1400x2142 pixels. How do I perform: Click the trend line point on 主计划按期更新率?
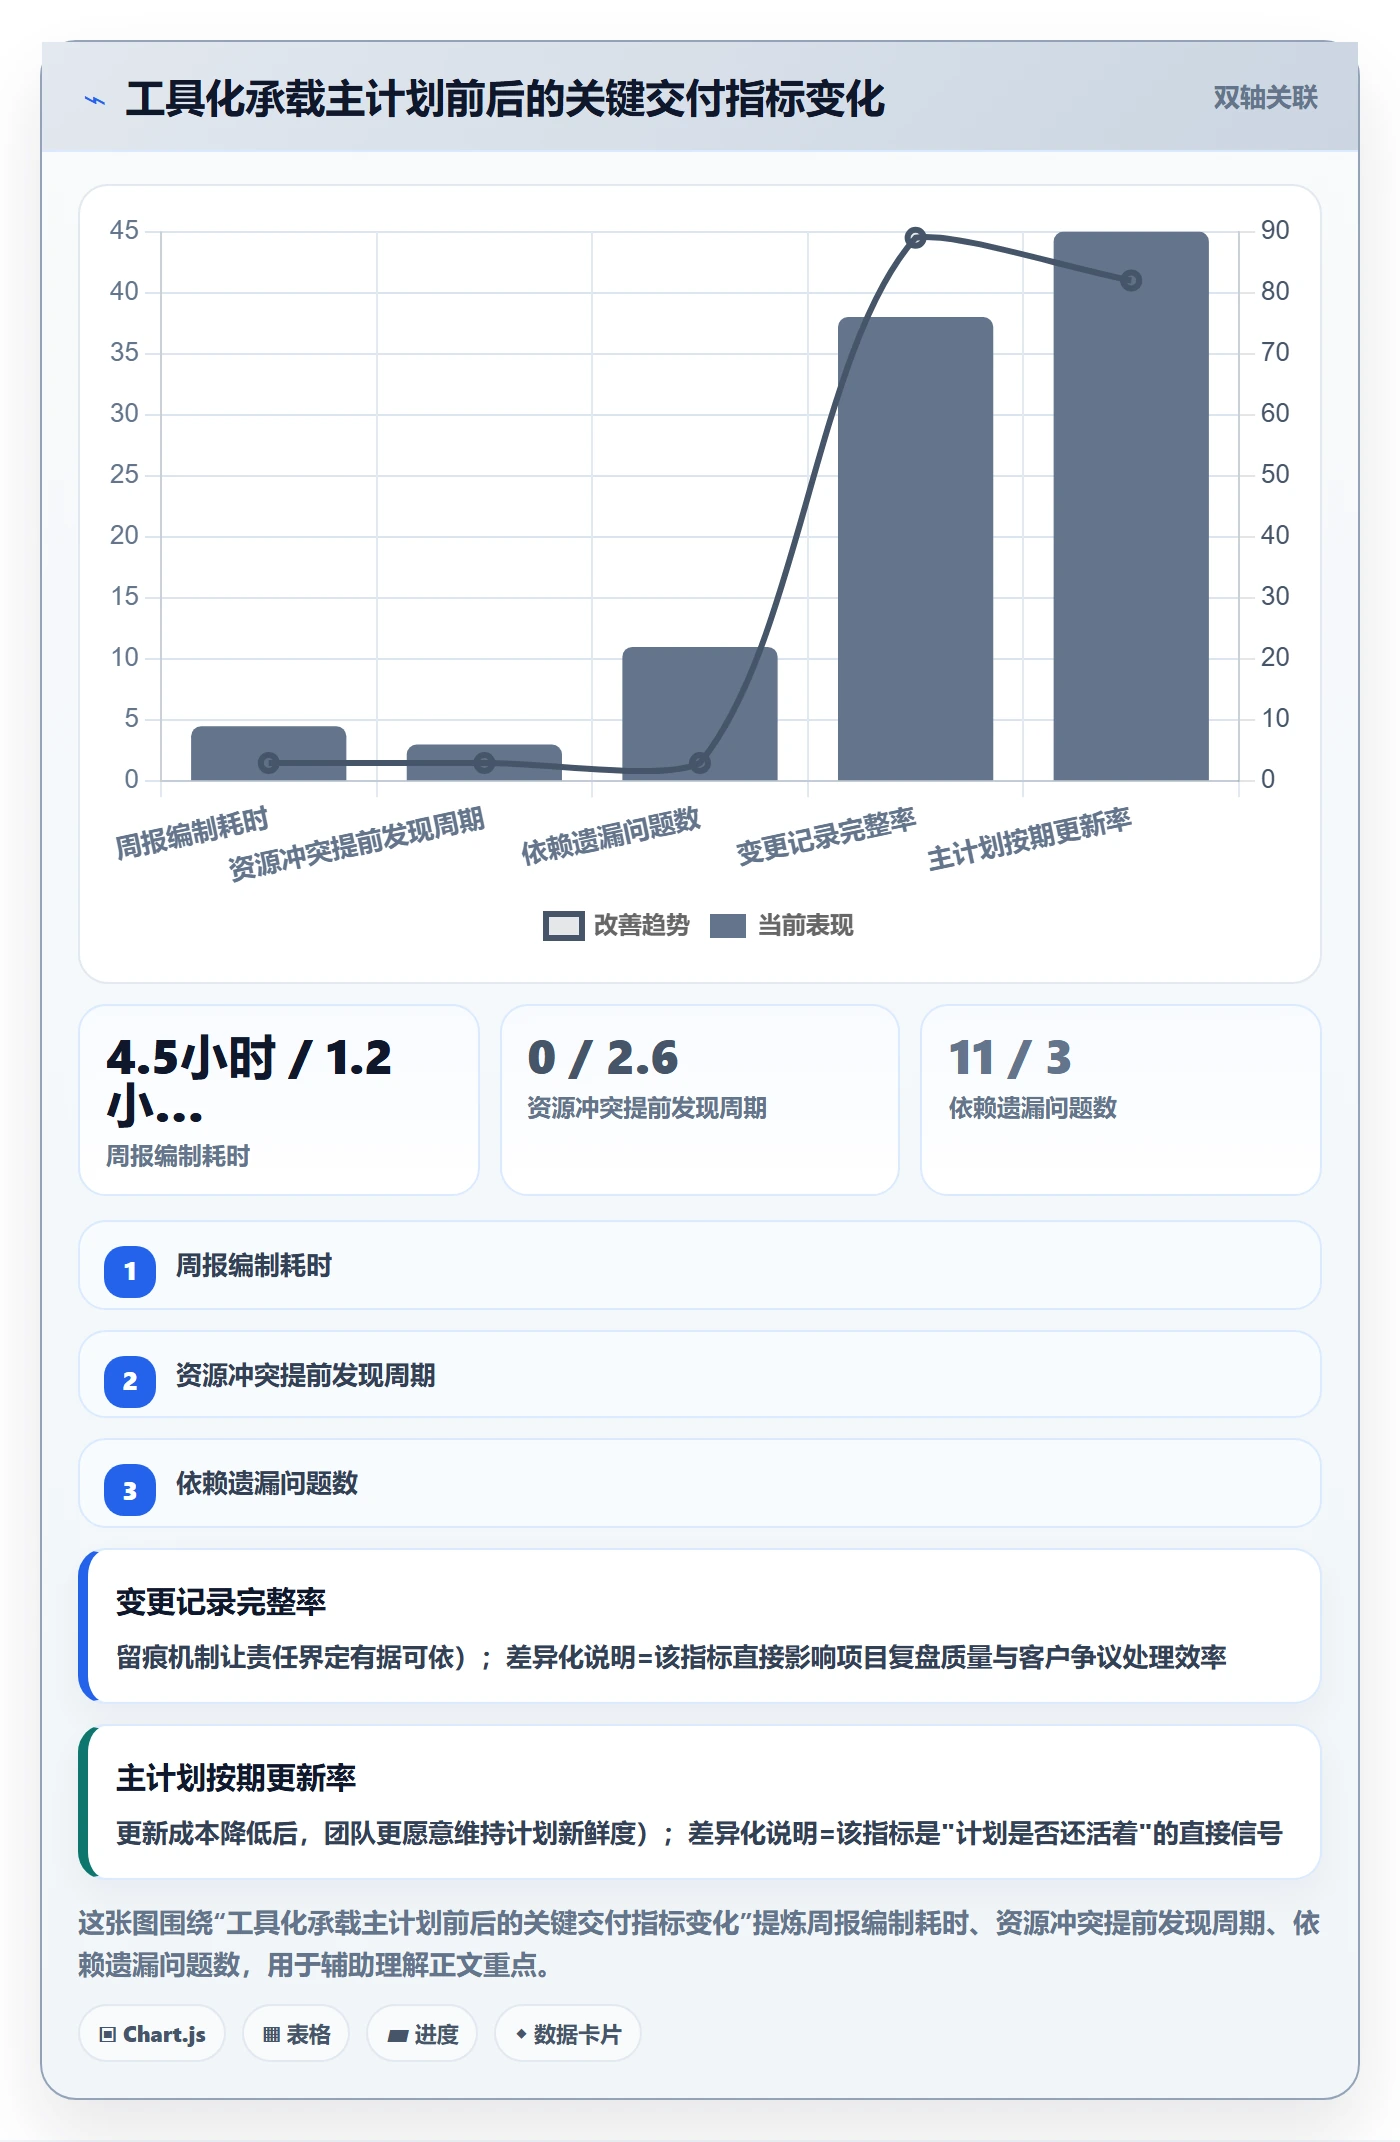pyautogui.click(x=1131, y=281)
